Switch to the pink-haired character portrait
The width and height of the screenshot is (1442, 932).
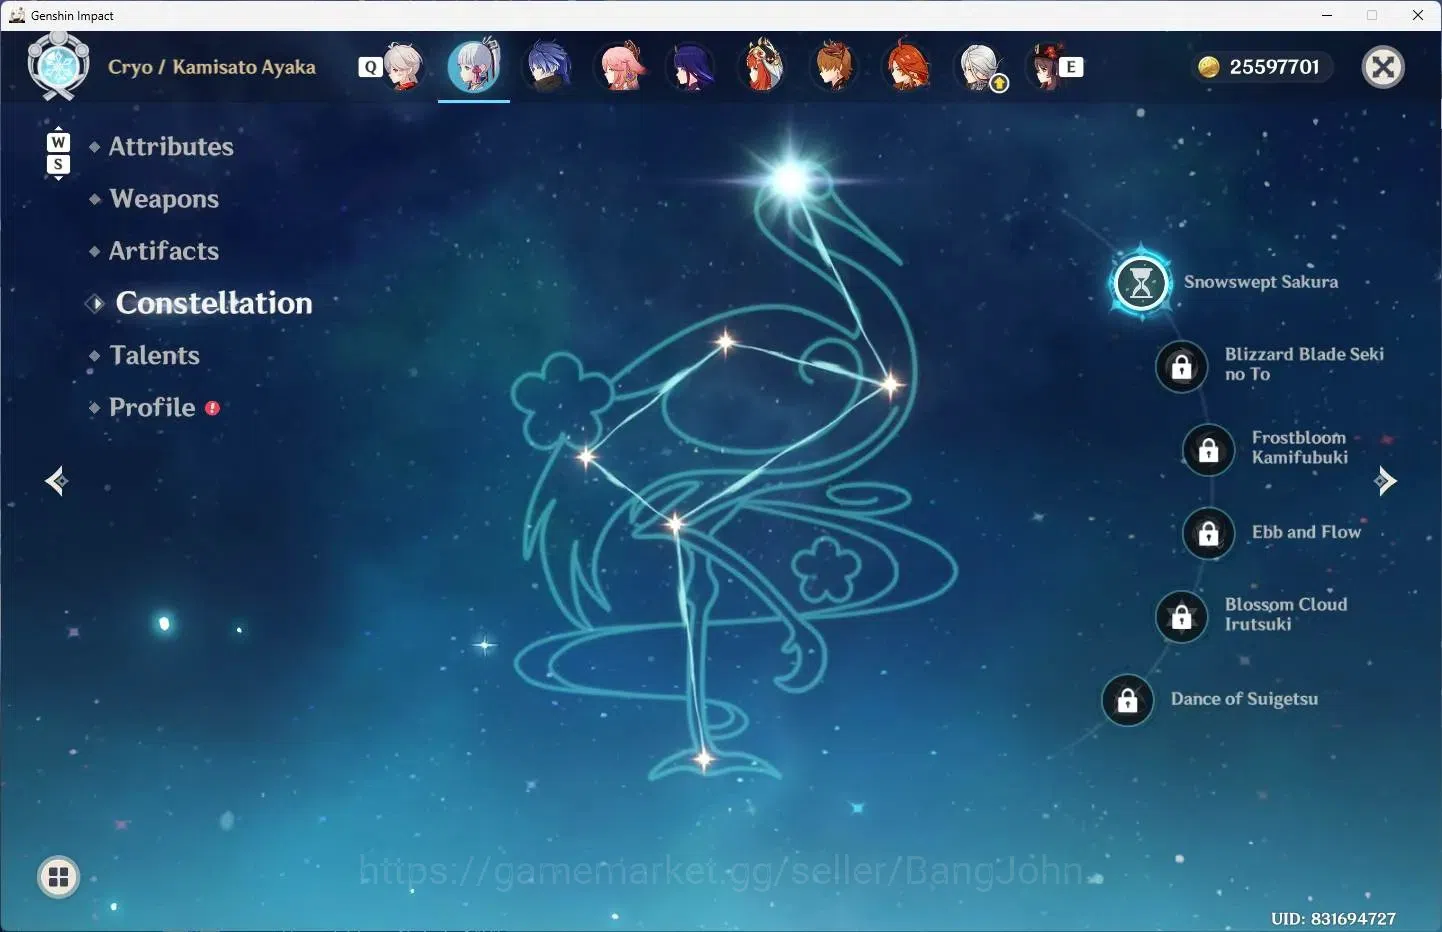(x=621, y=66)
